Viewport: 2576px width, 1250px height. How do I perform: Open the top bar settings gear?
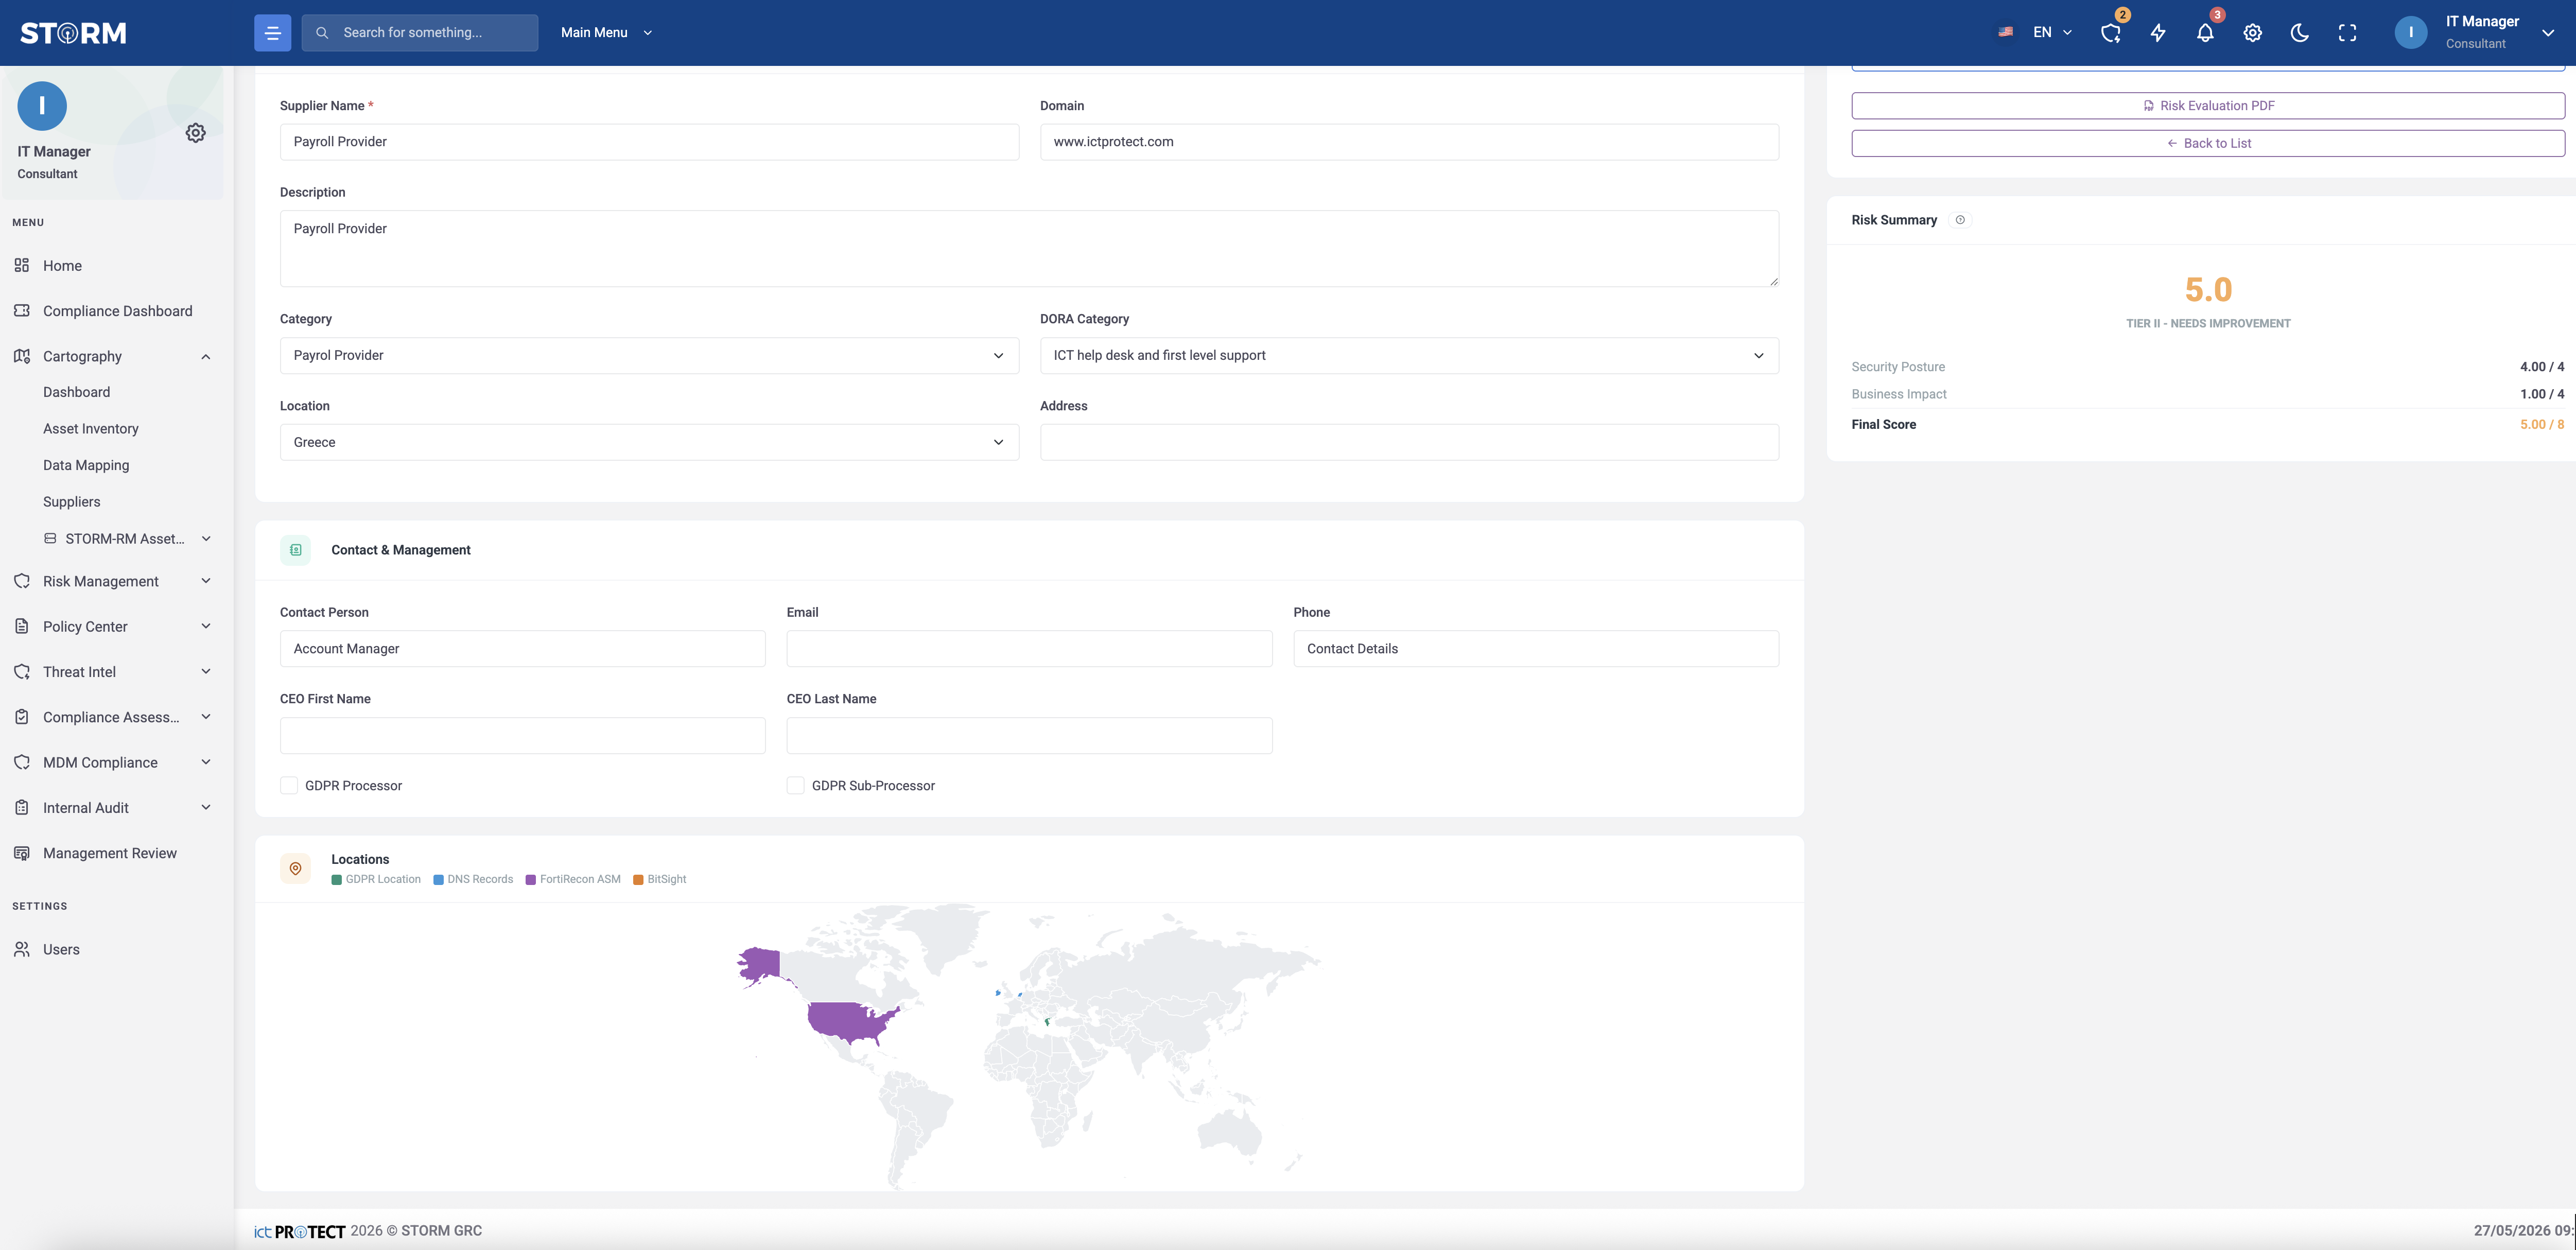(2252, 33)
